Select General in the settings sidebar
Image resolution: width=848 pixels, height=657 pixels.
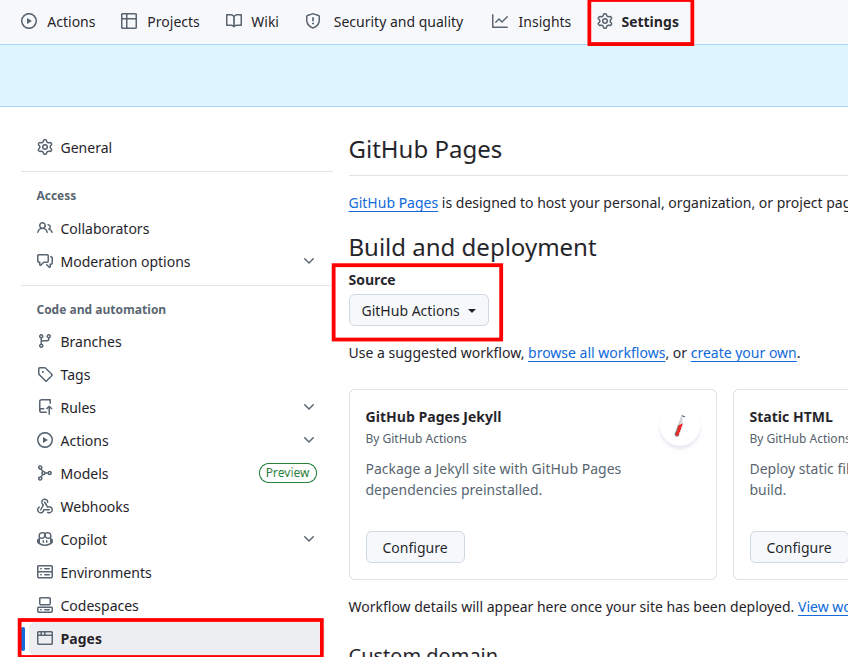(176, 148)
